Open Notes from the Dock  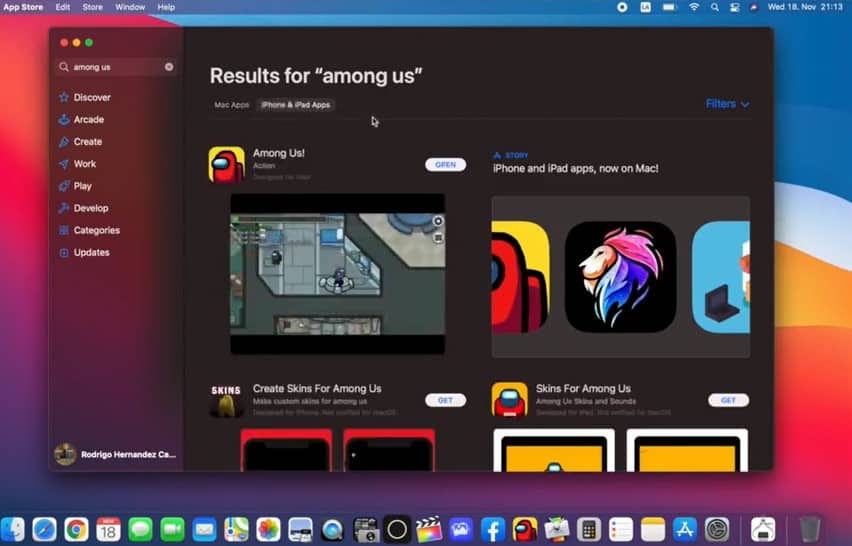coord(653,529)
